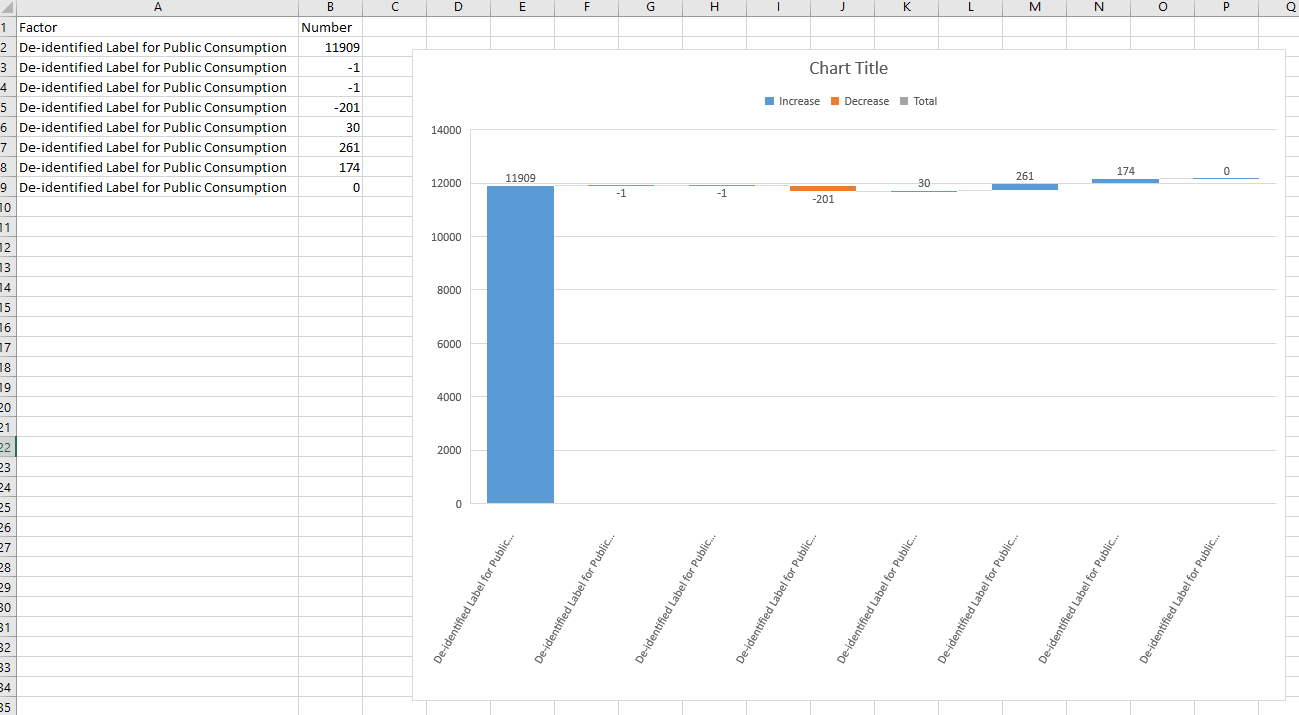1299x715 pixels.
Task: Click the orange Decrease legend swatch
Action: coord(835,101)
